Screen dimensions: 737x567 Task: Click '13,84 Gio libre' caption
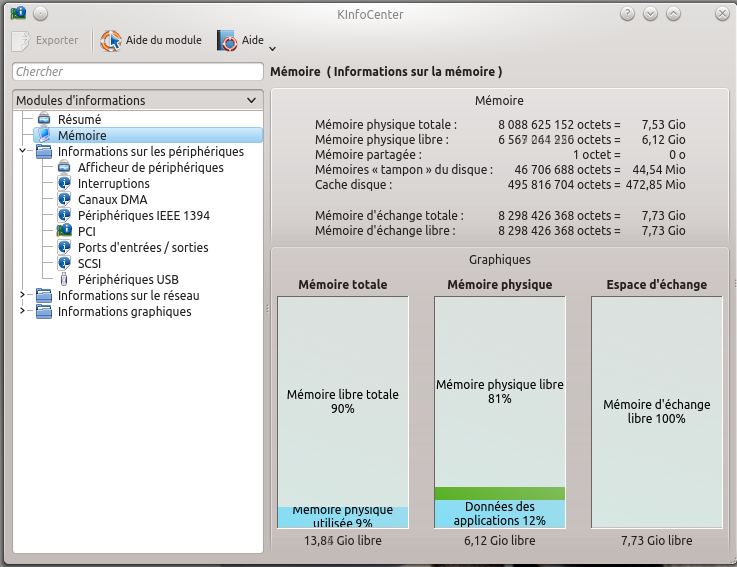tap(343, 541)
